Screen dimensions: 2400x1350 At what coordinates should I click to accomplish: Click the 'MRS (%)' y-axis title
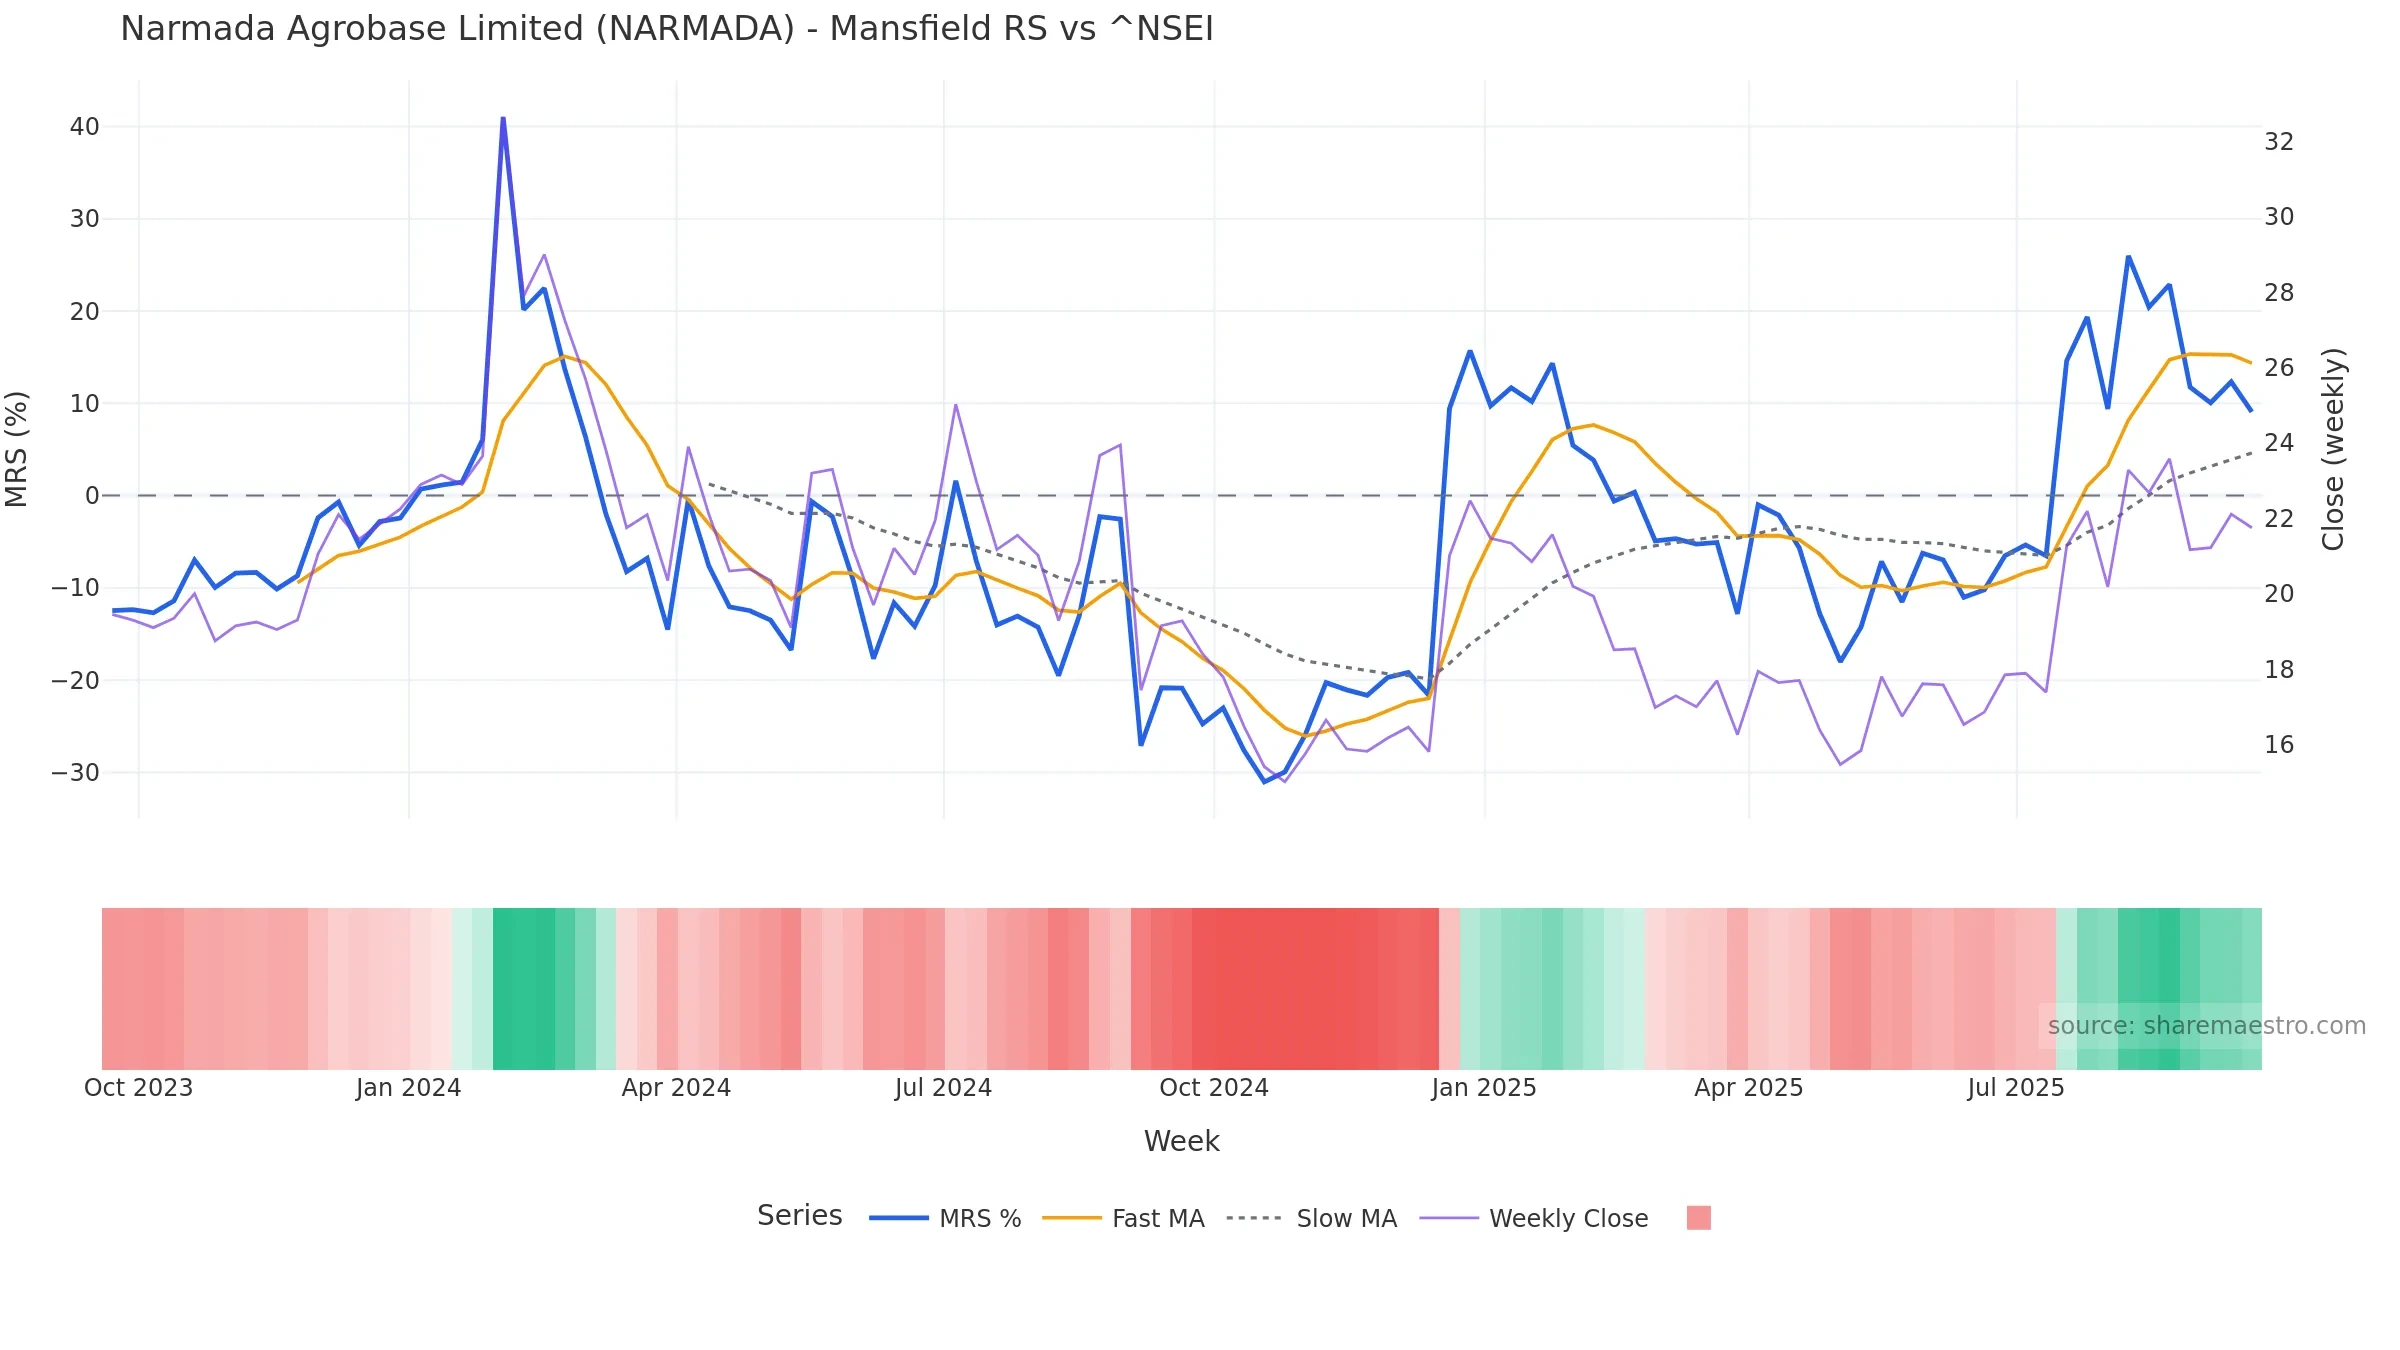17,449
